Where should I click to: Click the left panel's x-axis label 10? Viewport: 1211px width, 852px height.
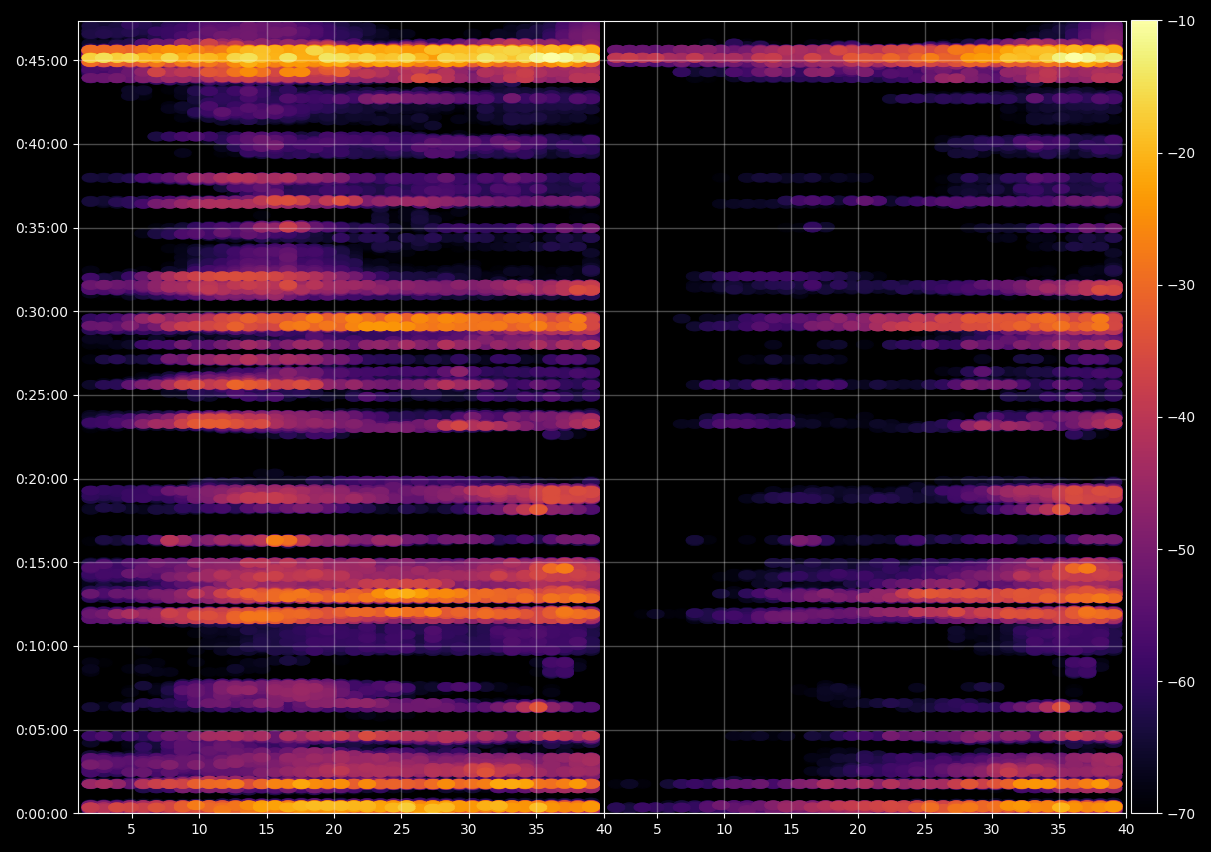click(199, 830)
